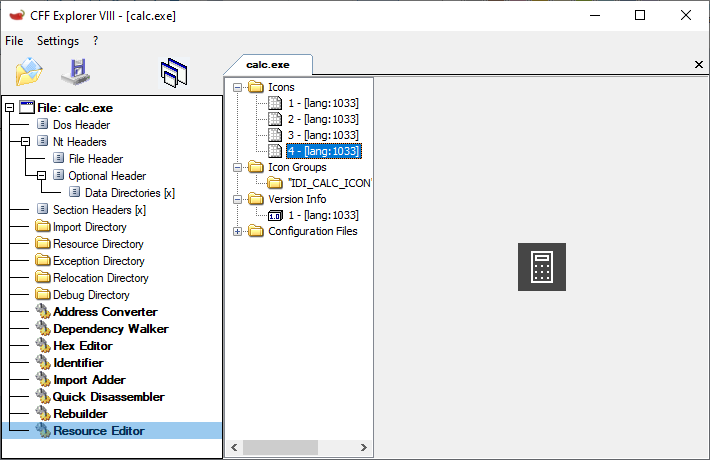Select icon resource 2 - [lang:1033]
The image size is (710, 460).
[323, 119]
